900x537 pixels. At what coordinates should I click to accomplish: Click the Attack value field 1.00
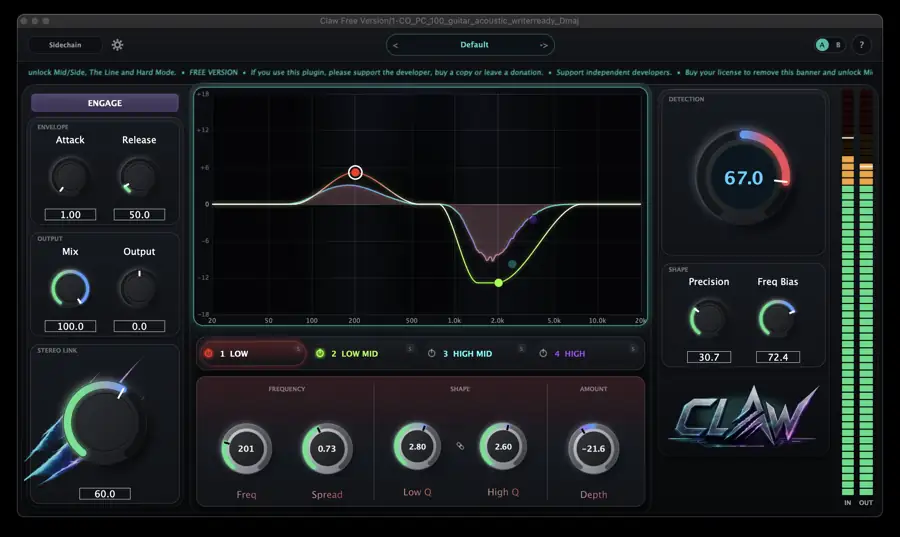[x=71, y=215]
